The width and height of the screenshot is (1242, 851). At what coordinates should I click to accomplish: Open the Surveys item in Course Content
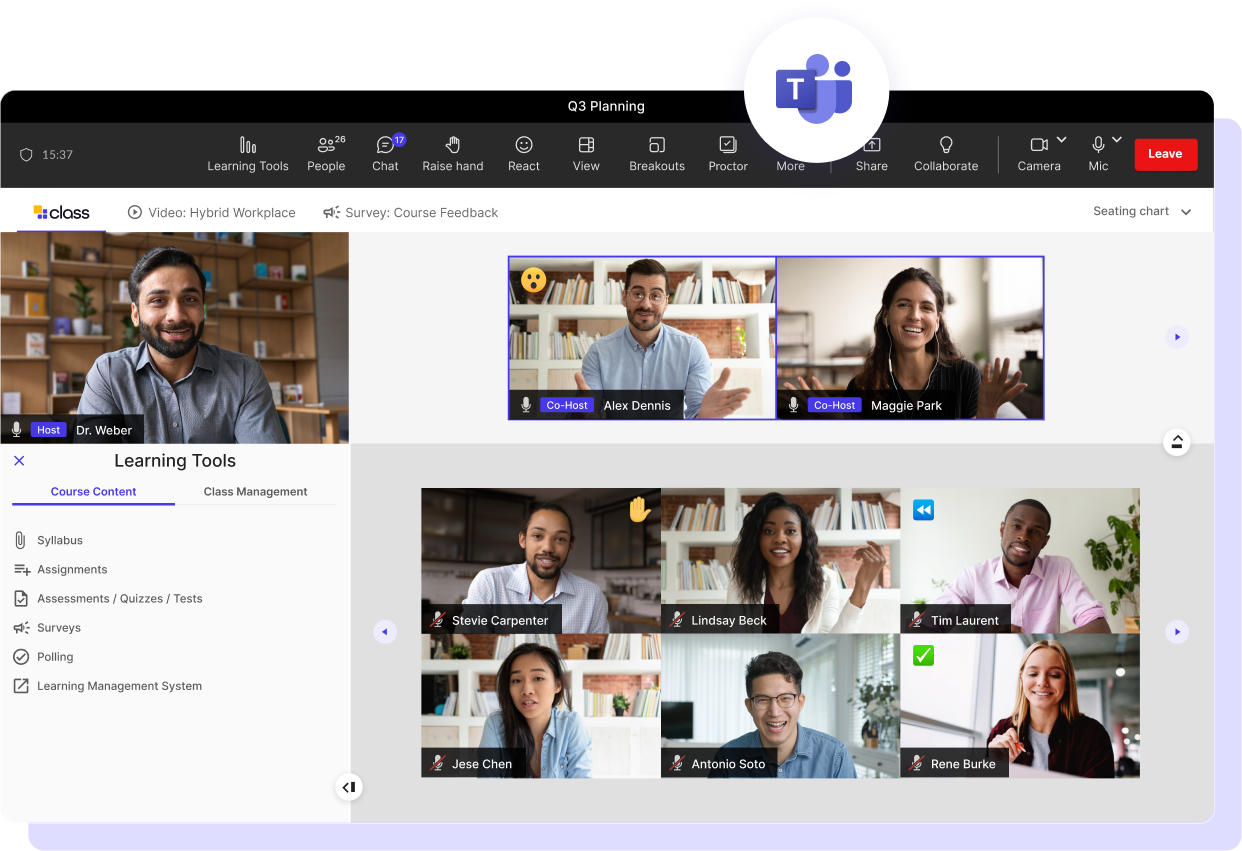(60, 627)
